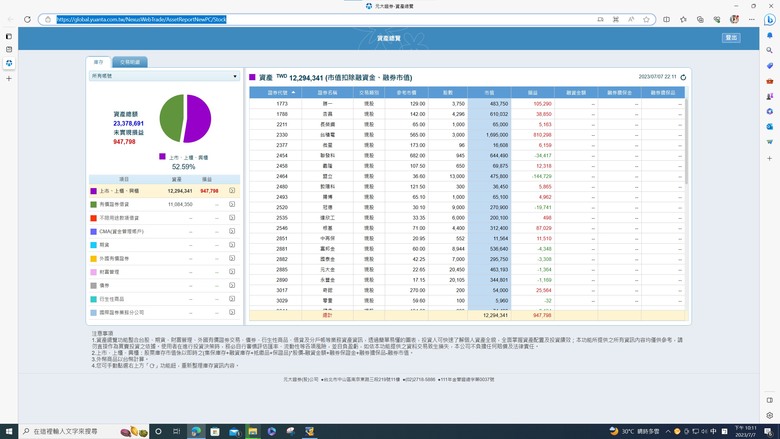Add a new vertical tab with plus
780x439 pixels.
pos(8,79)
